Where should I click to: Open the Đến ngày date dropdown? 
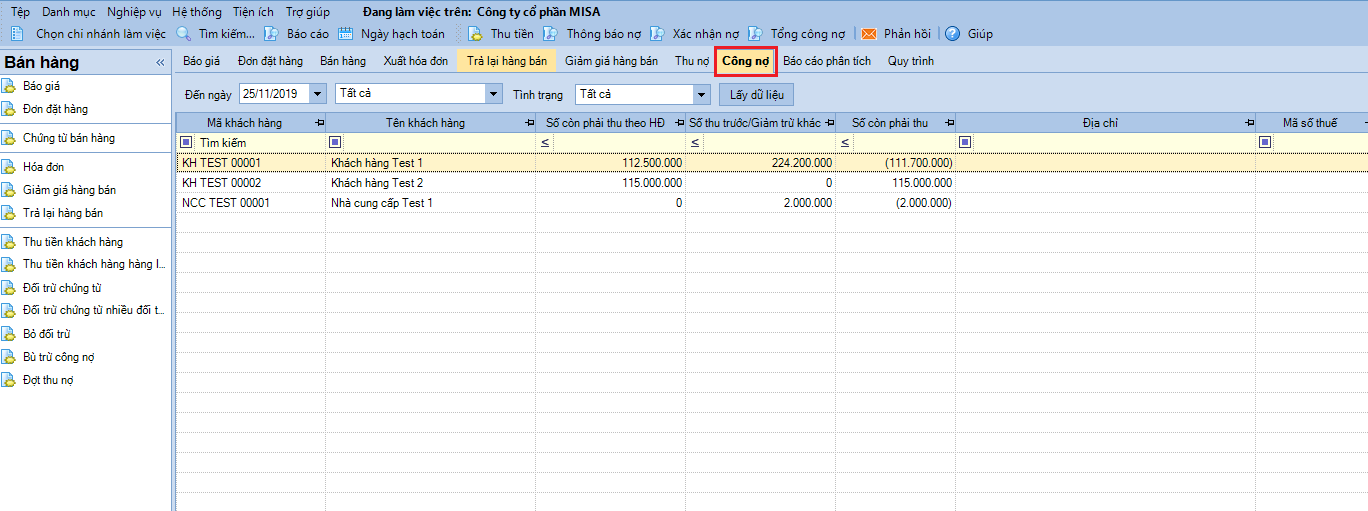point(318,94)
